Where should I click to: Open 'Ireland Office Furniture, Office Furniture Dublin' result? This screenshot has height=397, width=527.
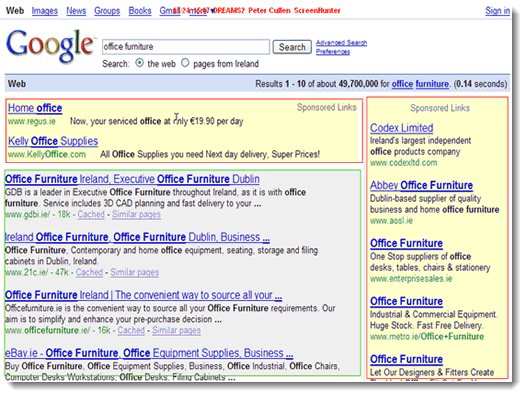(x=137, y=237)
